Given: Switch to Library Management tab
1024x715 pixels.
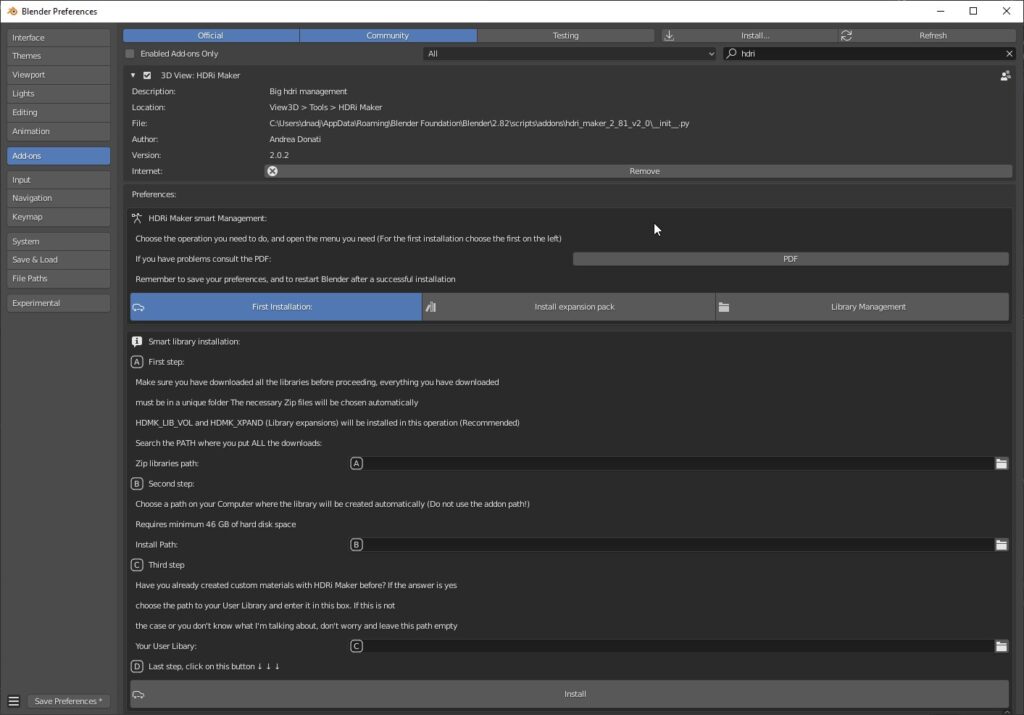Looking at the screenshot, I should tap(862, 307).
